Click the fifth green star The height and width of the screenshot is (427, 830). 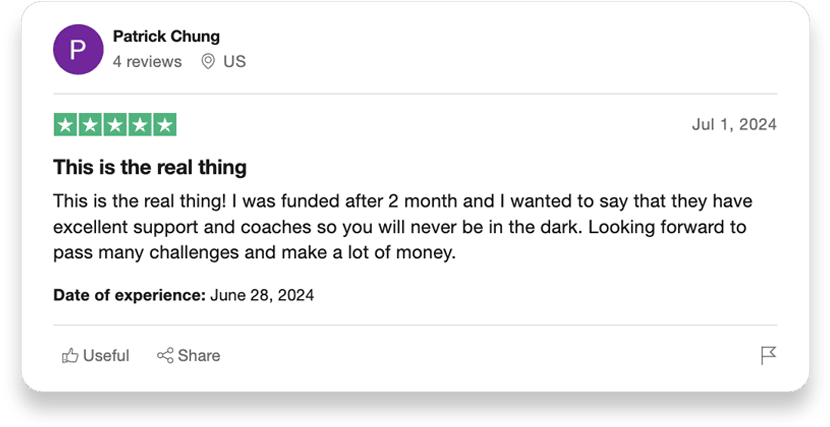[165, 125]
